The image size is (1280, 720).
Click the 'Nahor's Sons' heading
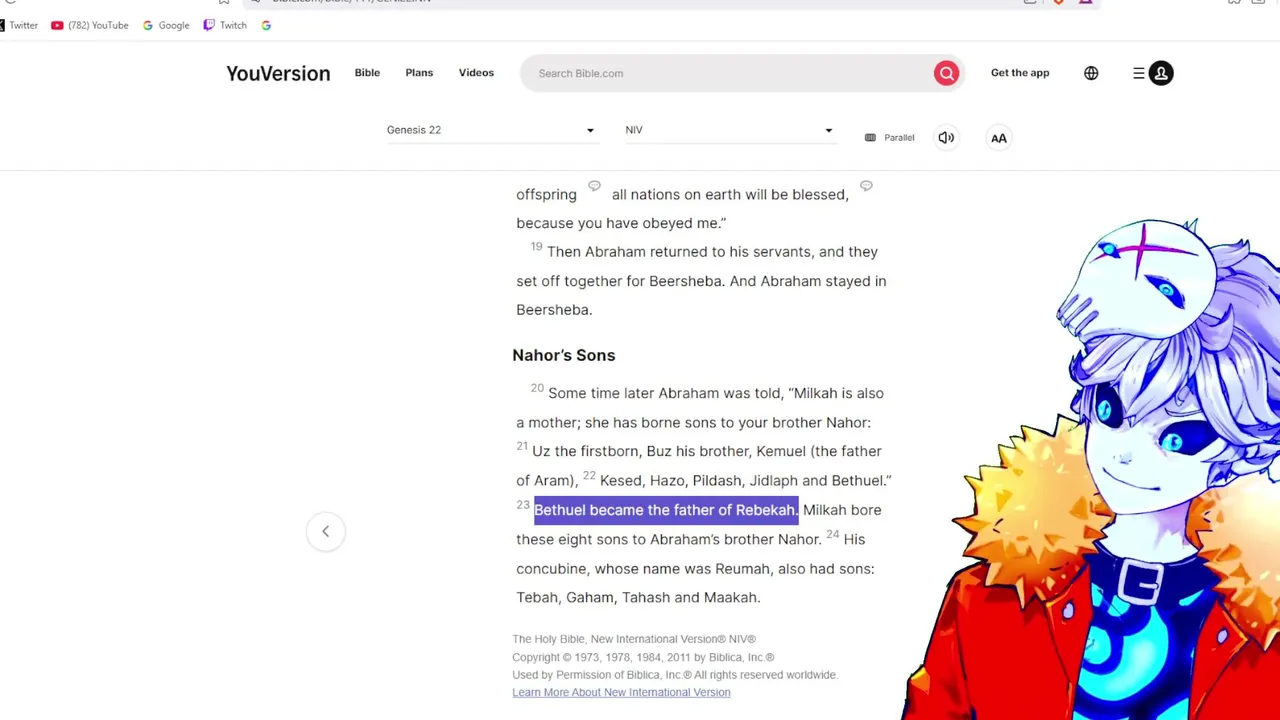[564, 355]
